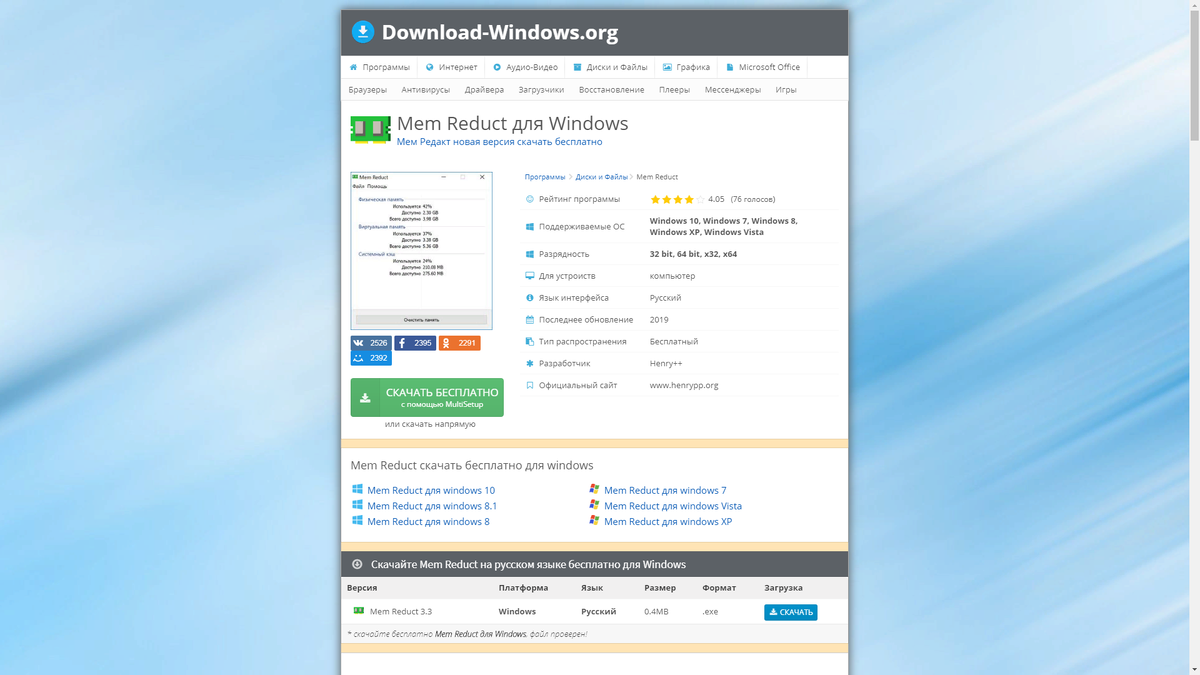Image resolution: width=1200 pixels, height=675 pixels.
Task: Click the Разрядность Windows icon
Action: tap(530, 254)
